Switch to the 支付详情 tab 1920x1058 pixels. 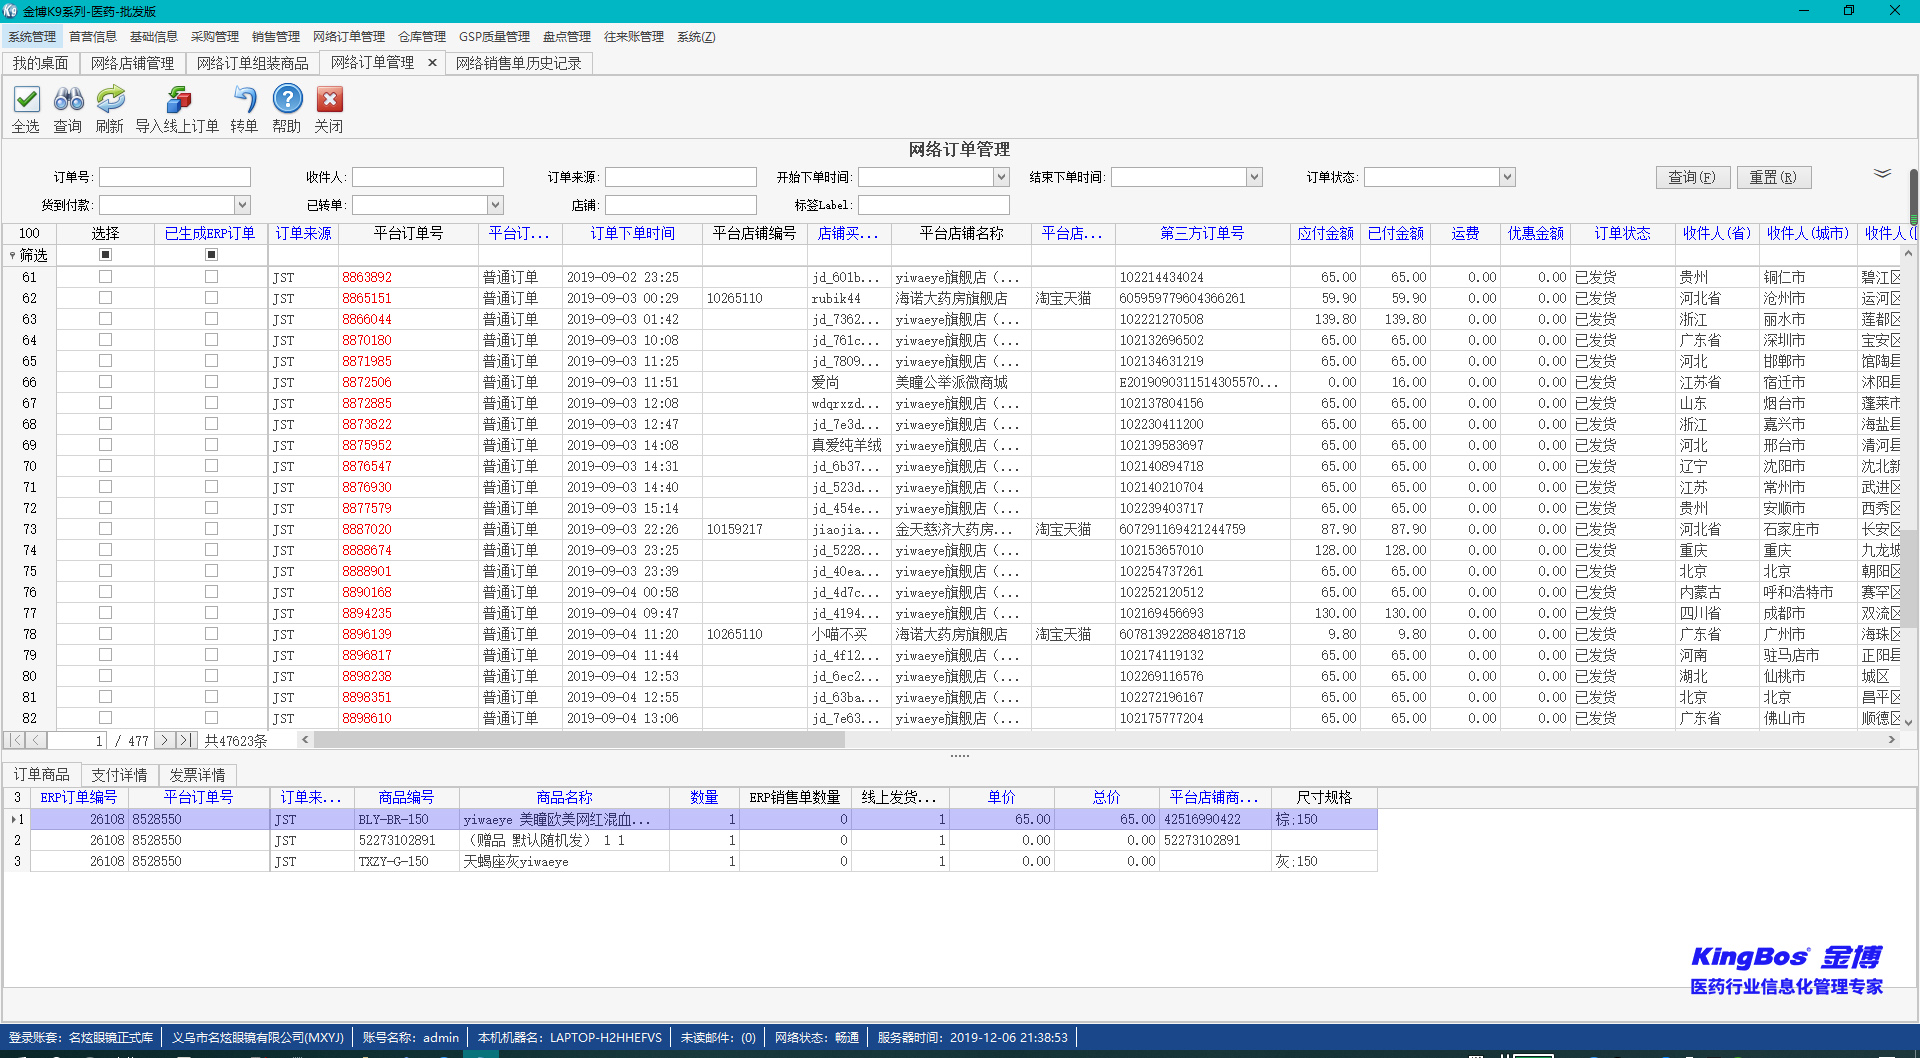pos(119,775)
